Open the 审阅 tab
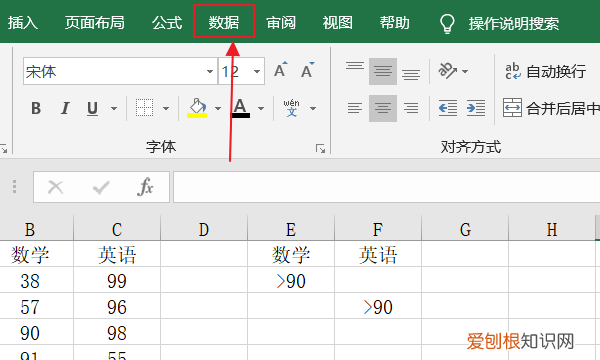600x360 pixels. [x=281, y=23]
